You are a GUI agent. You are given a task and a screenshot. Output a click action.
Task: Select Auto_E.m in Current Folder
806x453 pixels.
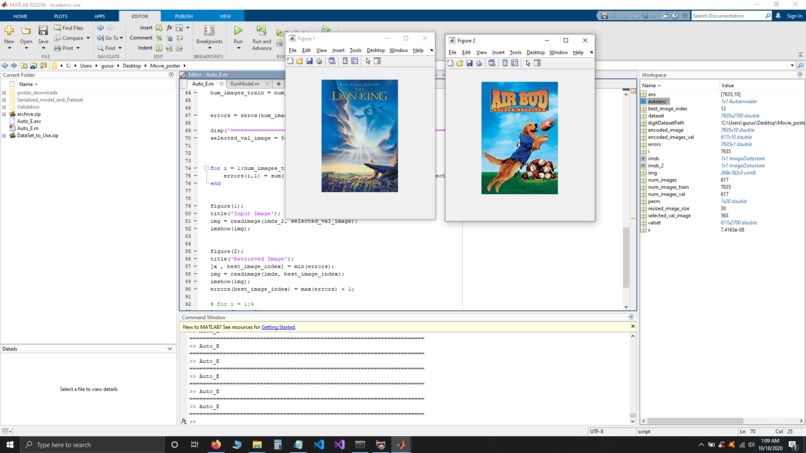(x=28, y=129)
